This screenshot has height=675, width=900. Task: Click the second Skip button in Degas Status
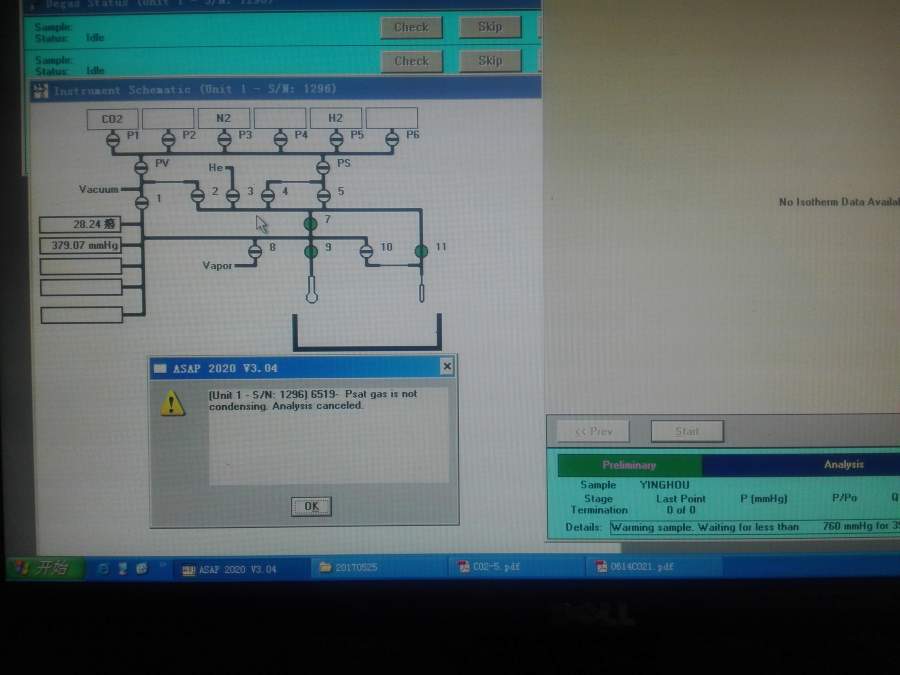pos(490,60)
